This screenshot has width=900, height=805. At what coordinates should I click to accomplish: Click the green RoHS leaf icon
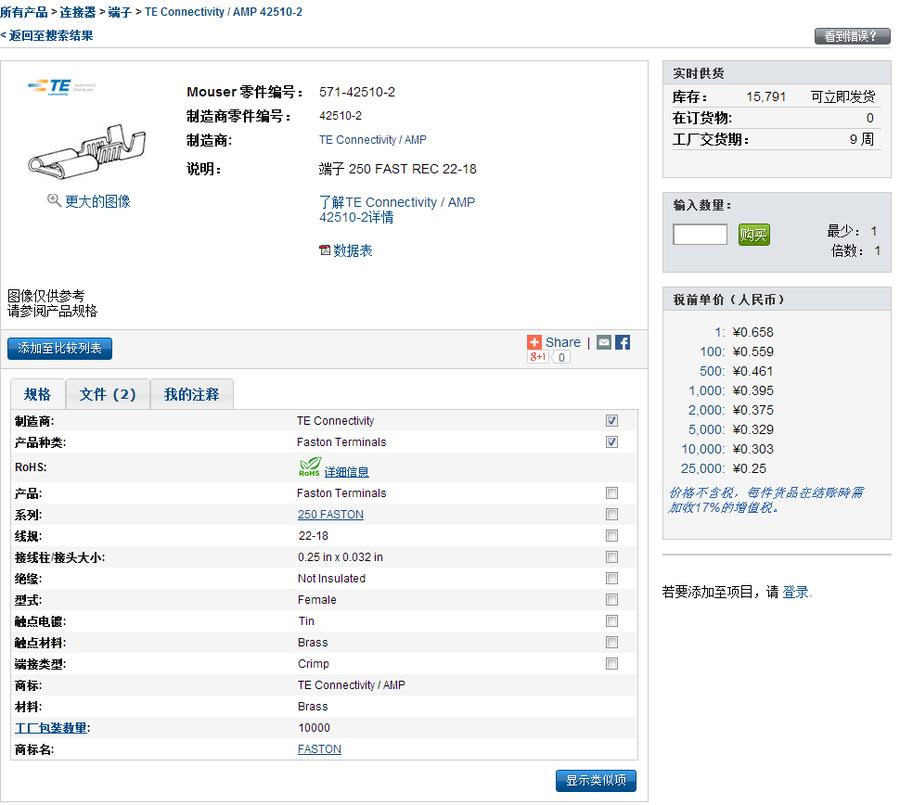309,467
